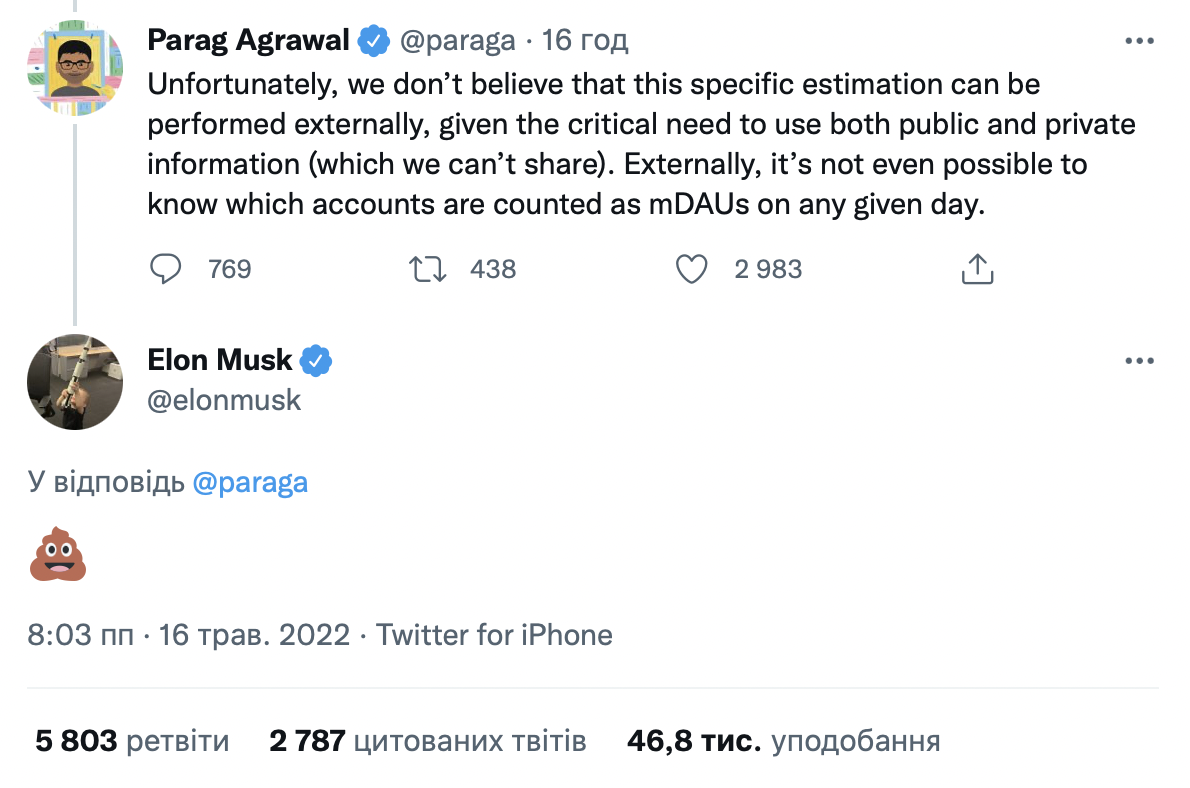This screenshot has height=788, width=1190.
Task: Click the Twitter for iPhone source link
Action: coord(494,635)
